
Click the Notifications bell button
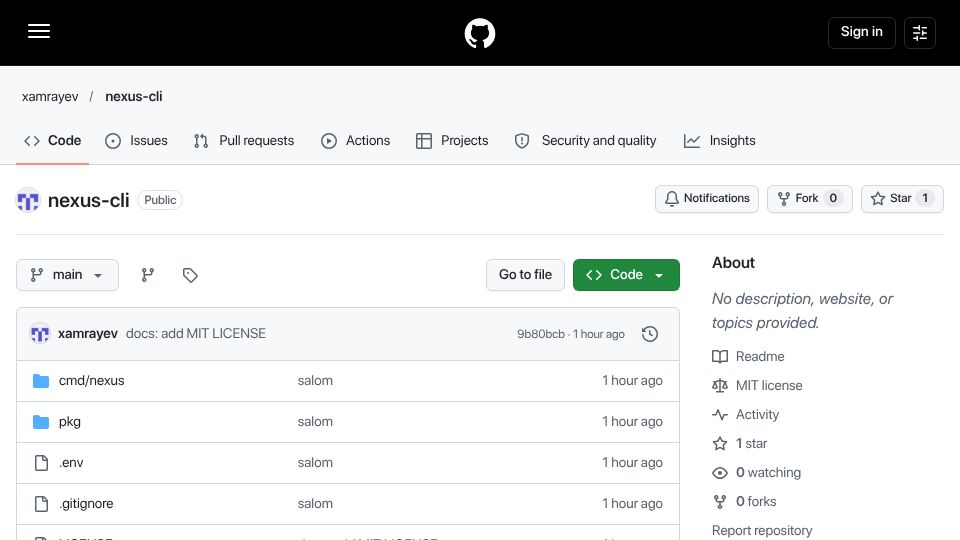pyautogui.click(x=707, y=198)
